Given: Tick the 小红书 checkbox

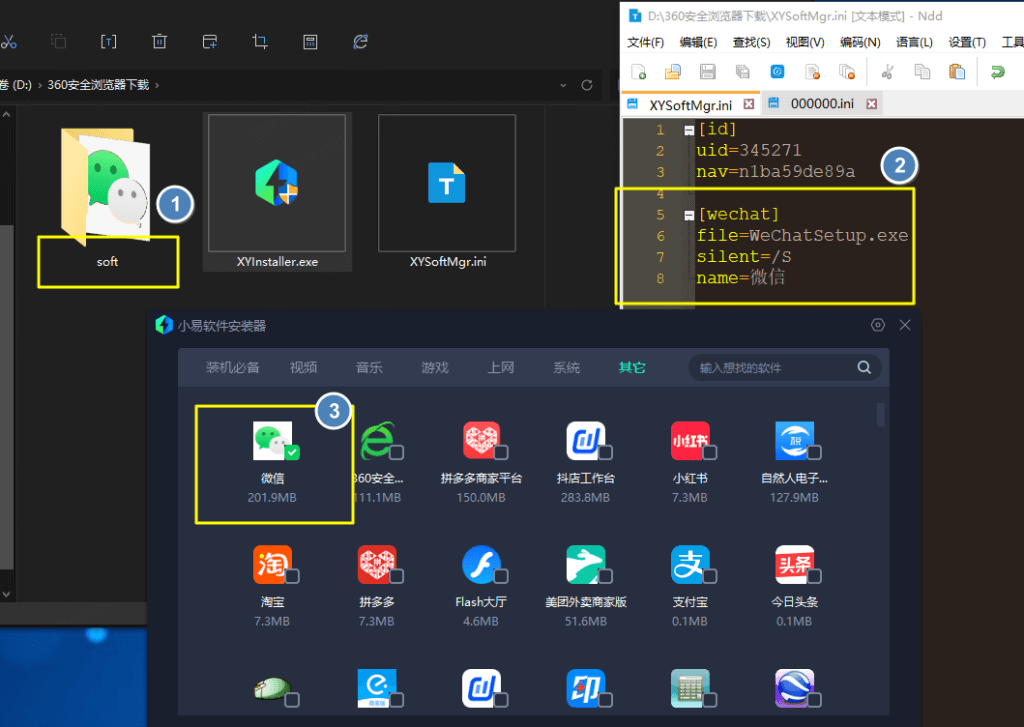Looking at the screenshot, I should pyautogui.click(x=710, y=452).
